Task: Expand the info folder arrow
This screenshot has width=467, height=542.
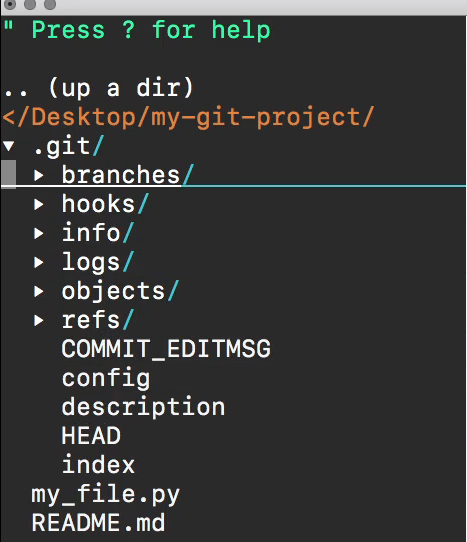Action: 39,233
